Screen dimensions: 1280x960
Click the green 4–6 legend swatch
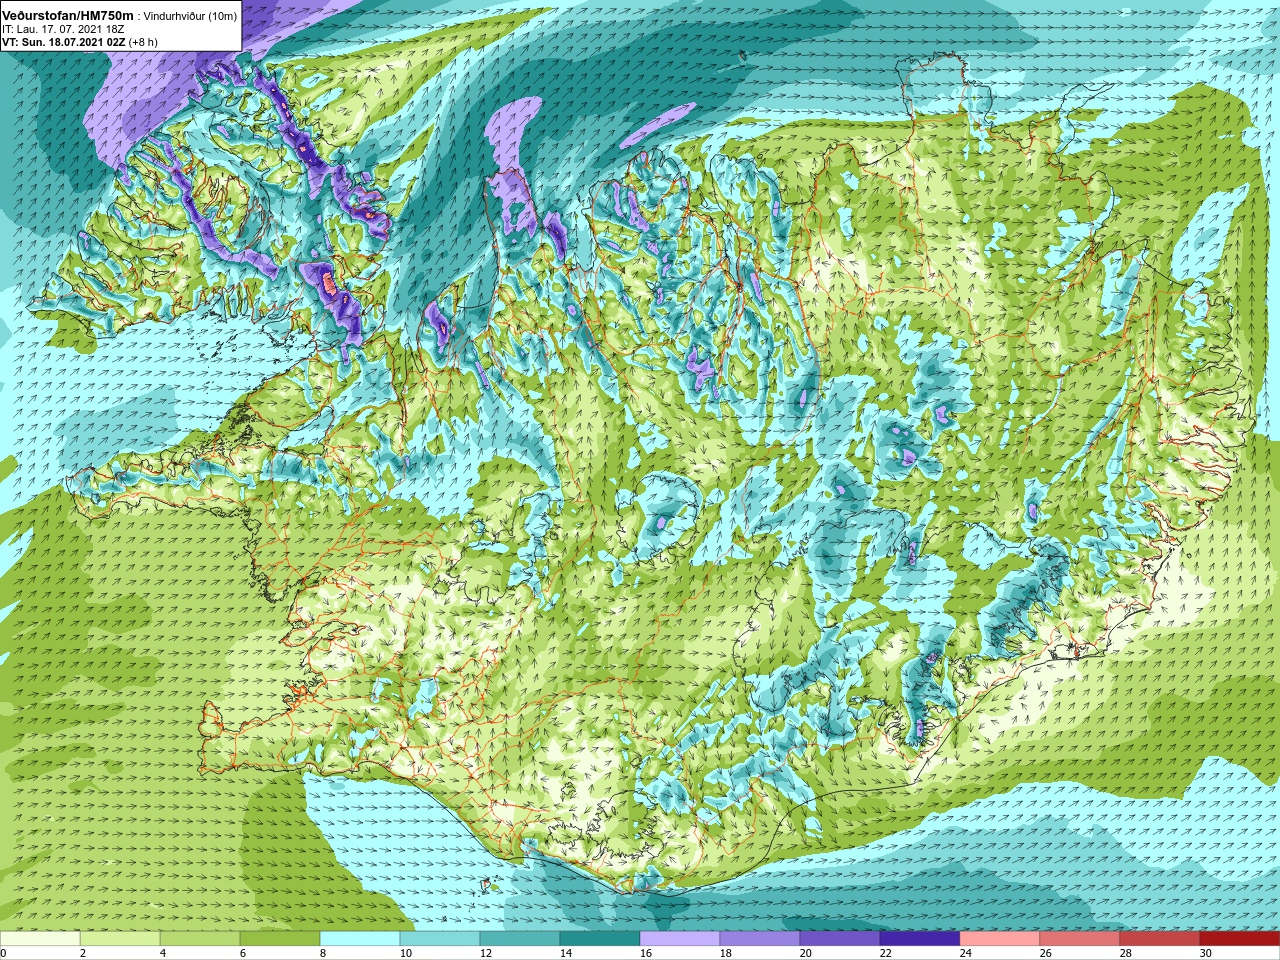[x=200, y=939]
